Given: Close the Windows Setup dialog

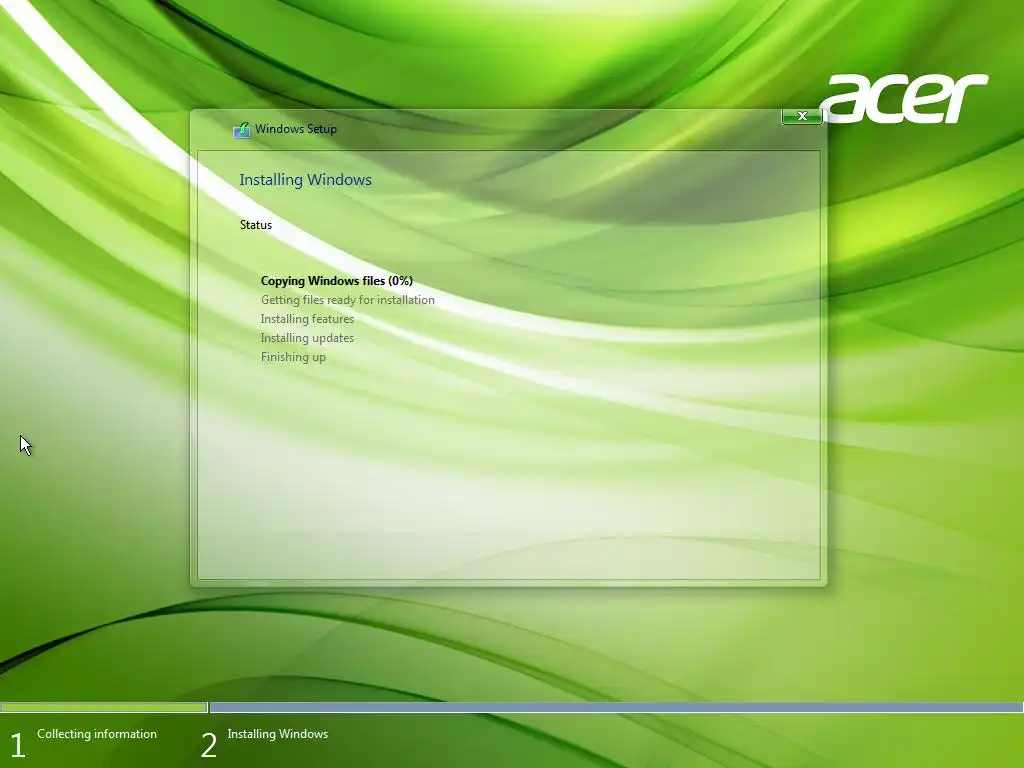Looking at the screenshot, I should tap(802, 116).
